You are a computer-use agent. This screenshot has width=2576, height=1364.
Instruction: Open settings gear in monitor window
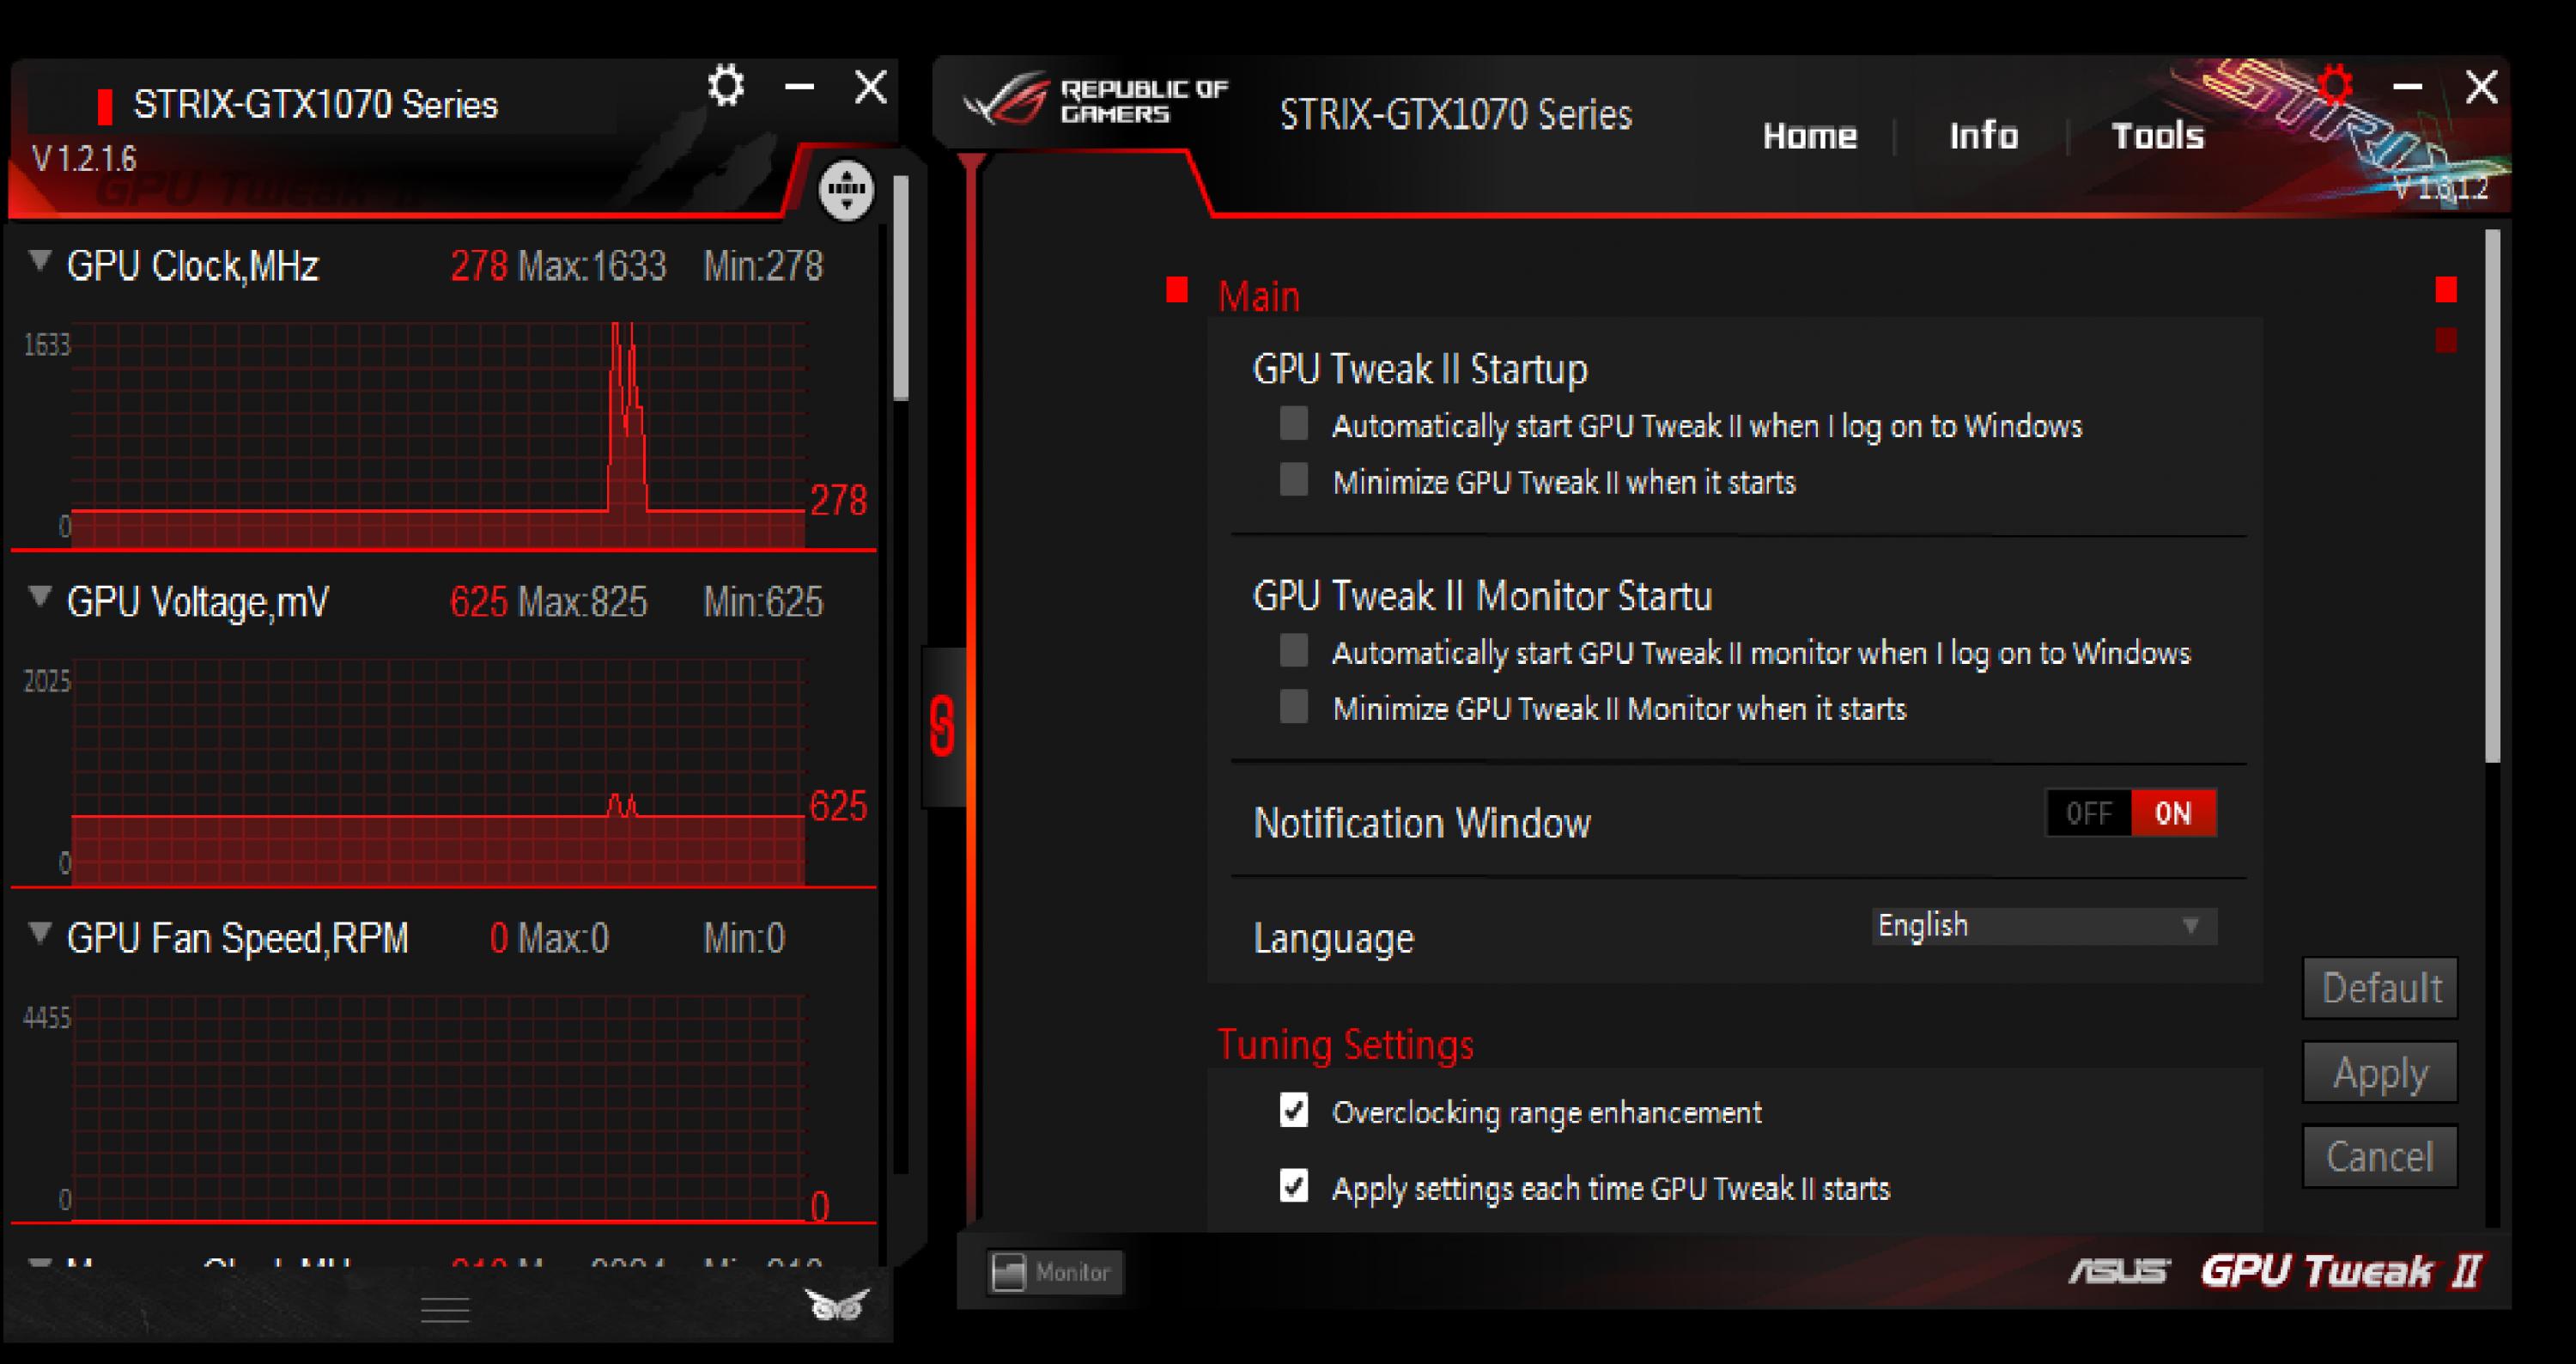point(726,86)
